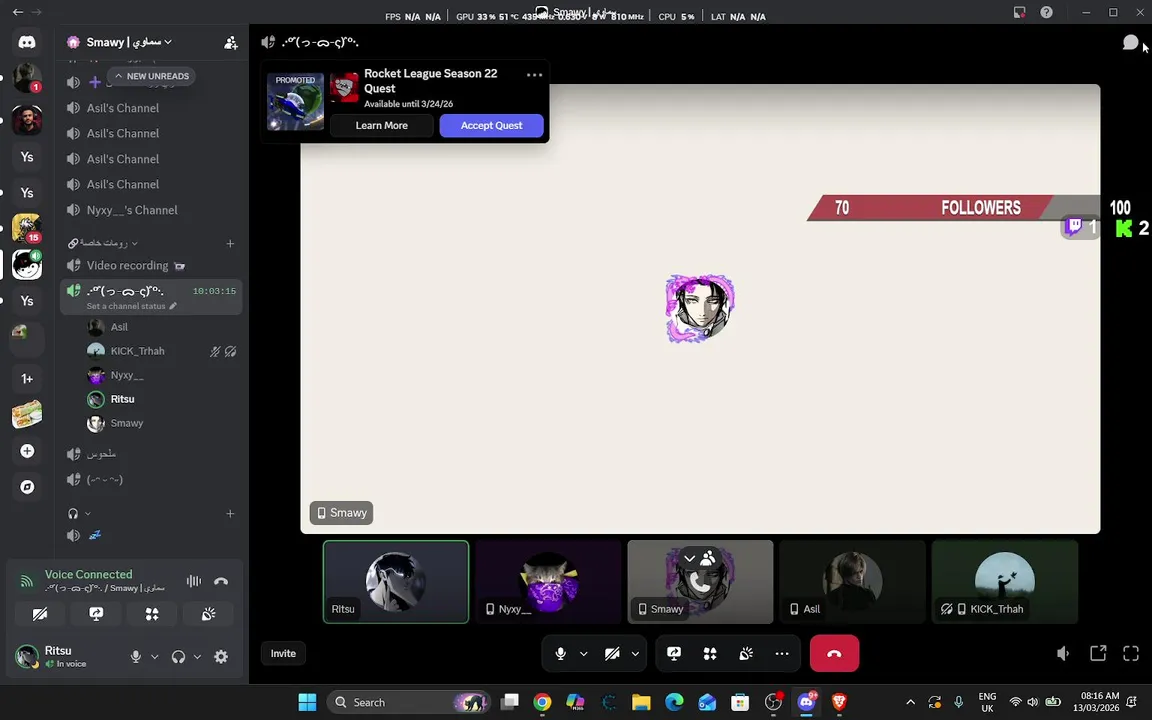Mute microphone in call control bar

[561, 654]
